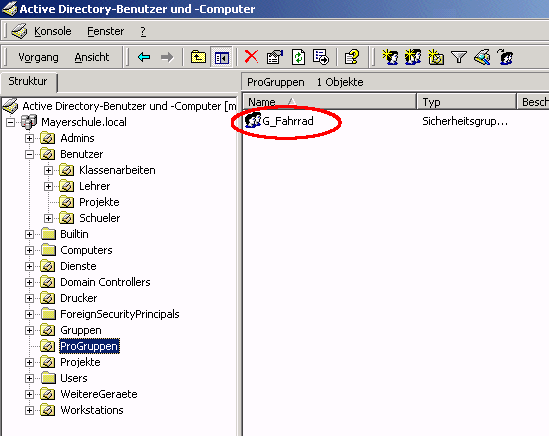This screenshot has height=436, width=549.
Task: Click the Computers folder icon
Action: point(48,250)
